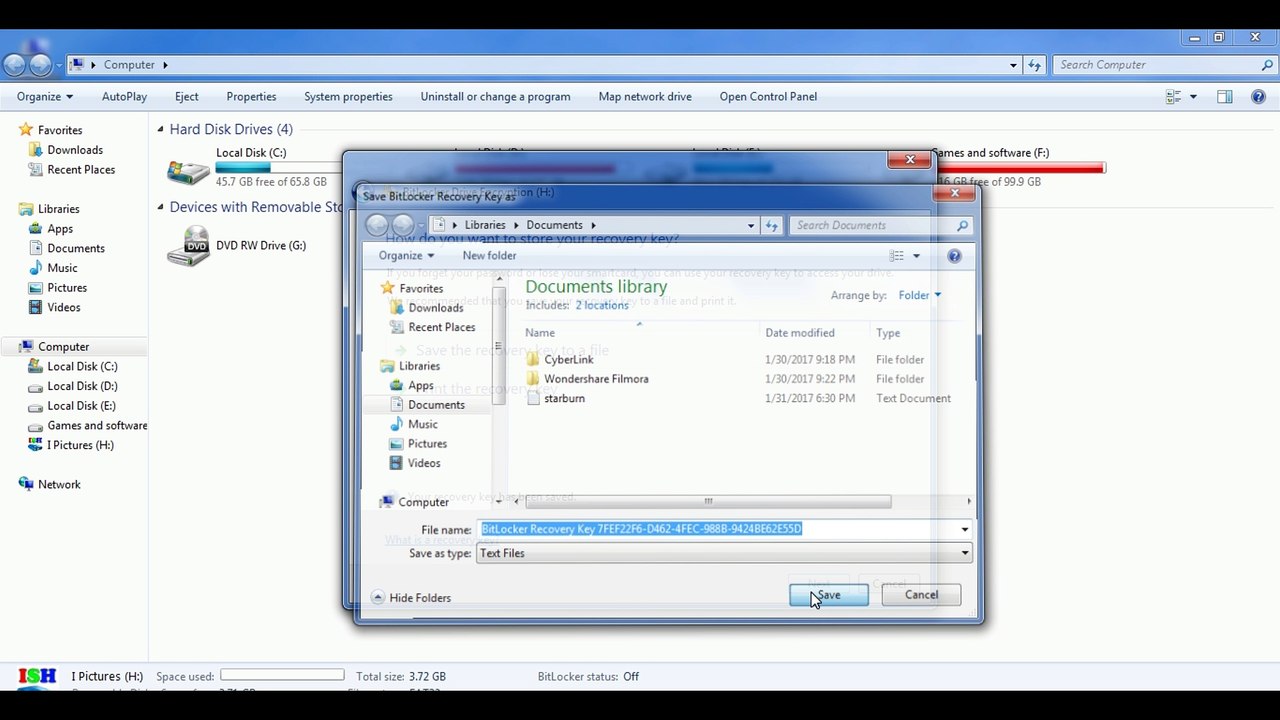Click horizontal scrollbar in Save dialog file list

(x=708, y=501)
